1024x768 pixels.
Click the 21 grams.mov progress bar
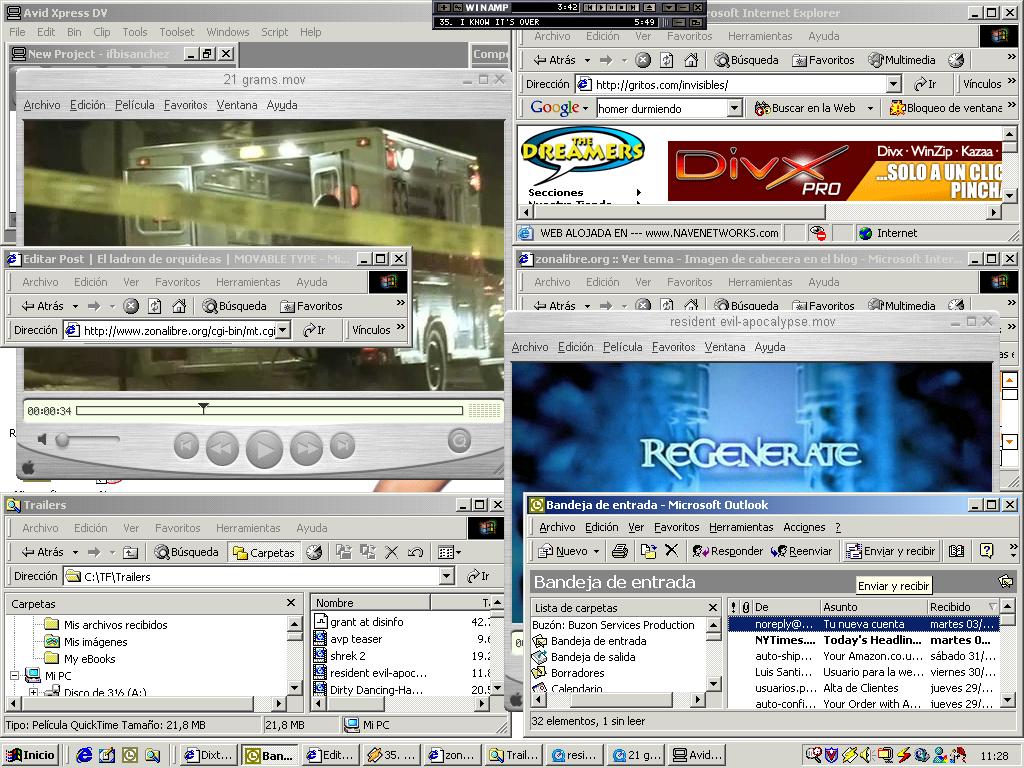(270, 411)
